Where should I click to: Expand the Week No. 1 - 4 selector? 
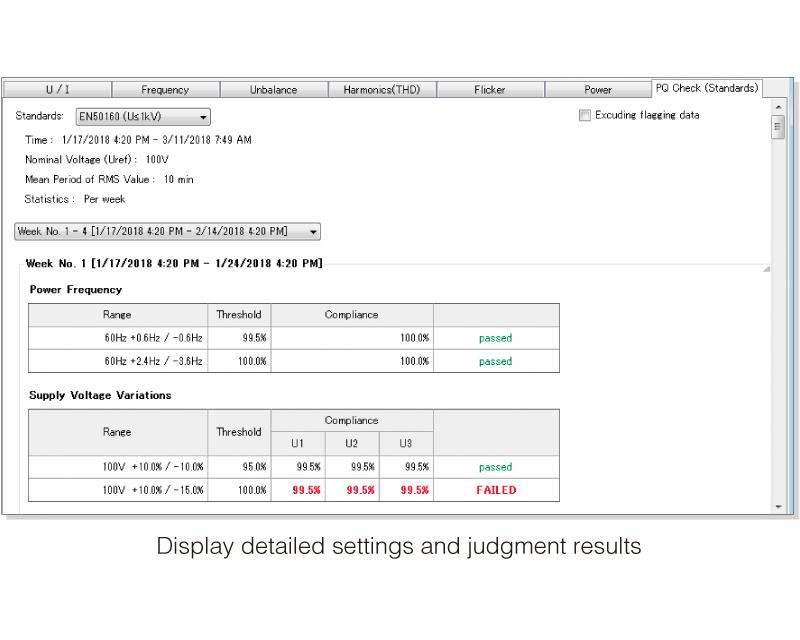(167, 231)
